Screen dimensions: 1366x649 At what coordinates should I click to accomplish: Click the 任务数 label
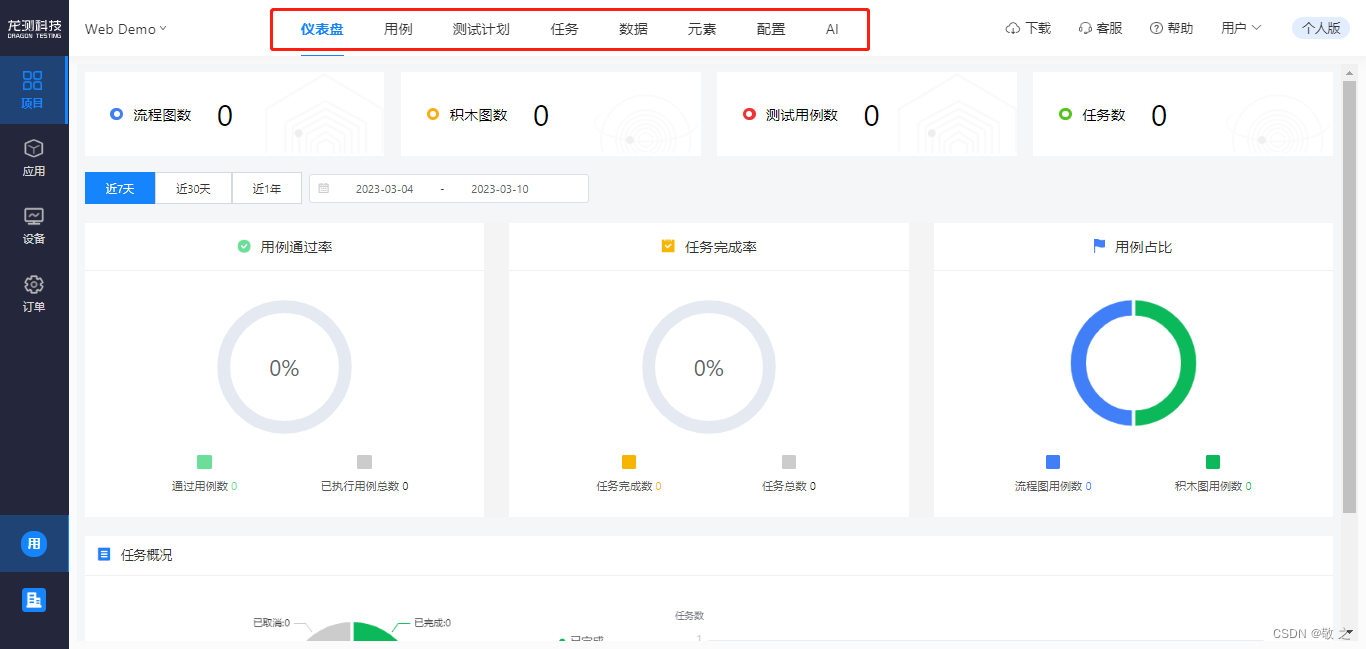coord(1104,115)
